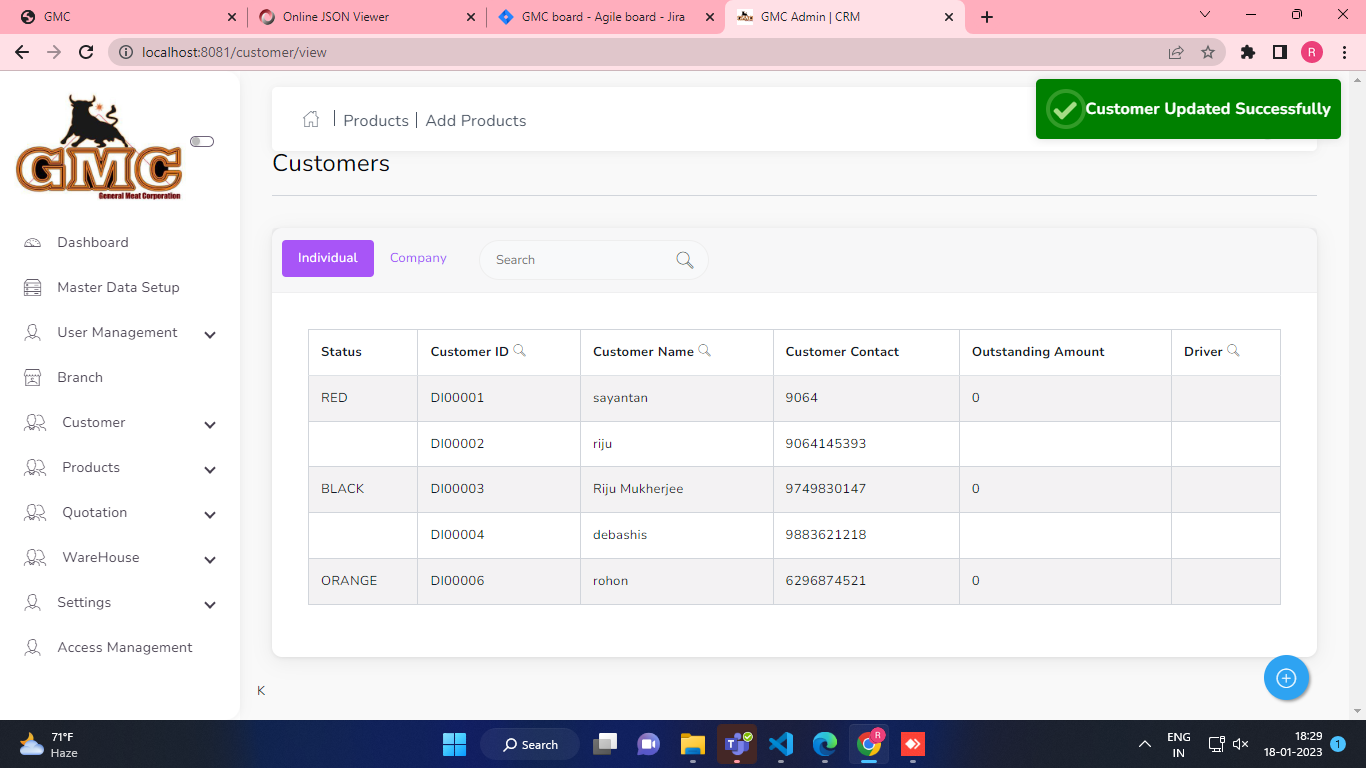Viewport: 1366px width, 768px height.
Task: Open Access Management in the sidebar
Action: click(x=124, y=648)
